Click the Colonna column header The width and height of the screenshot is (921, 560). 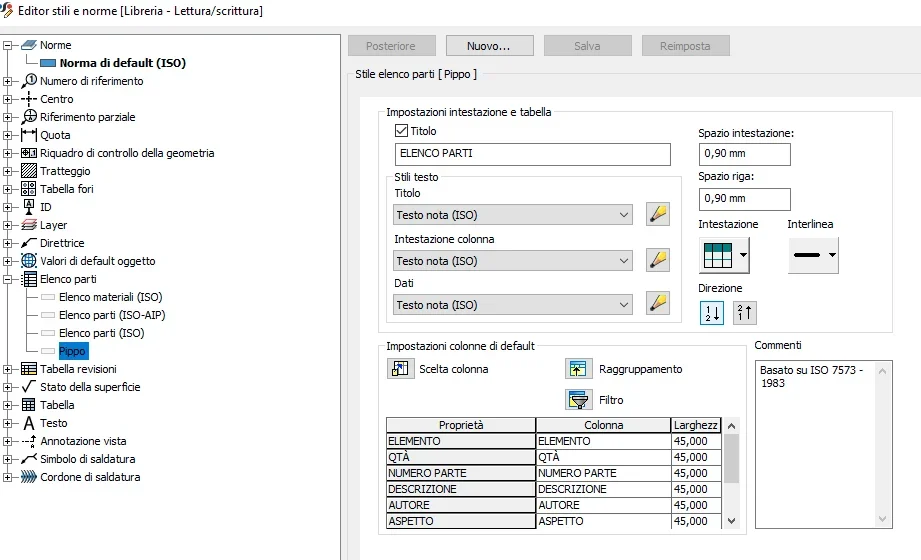click(603, 425)
